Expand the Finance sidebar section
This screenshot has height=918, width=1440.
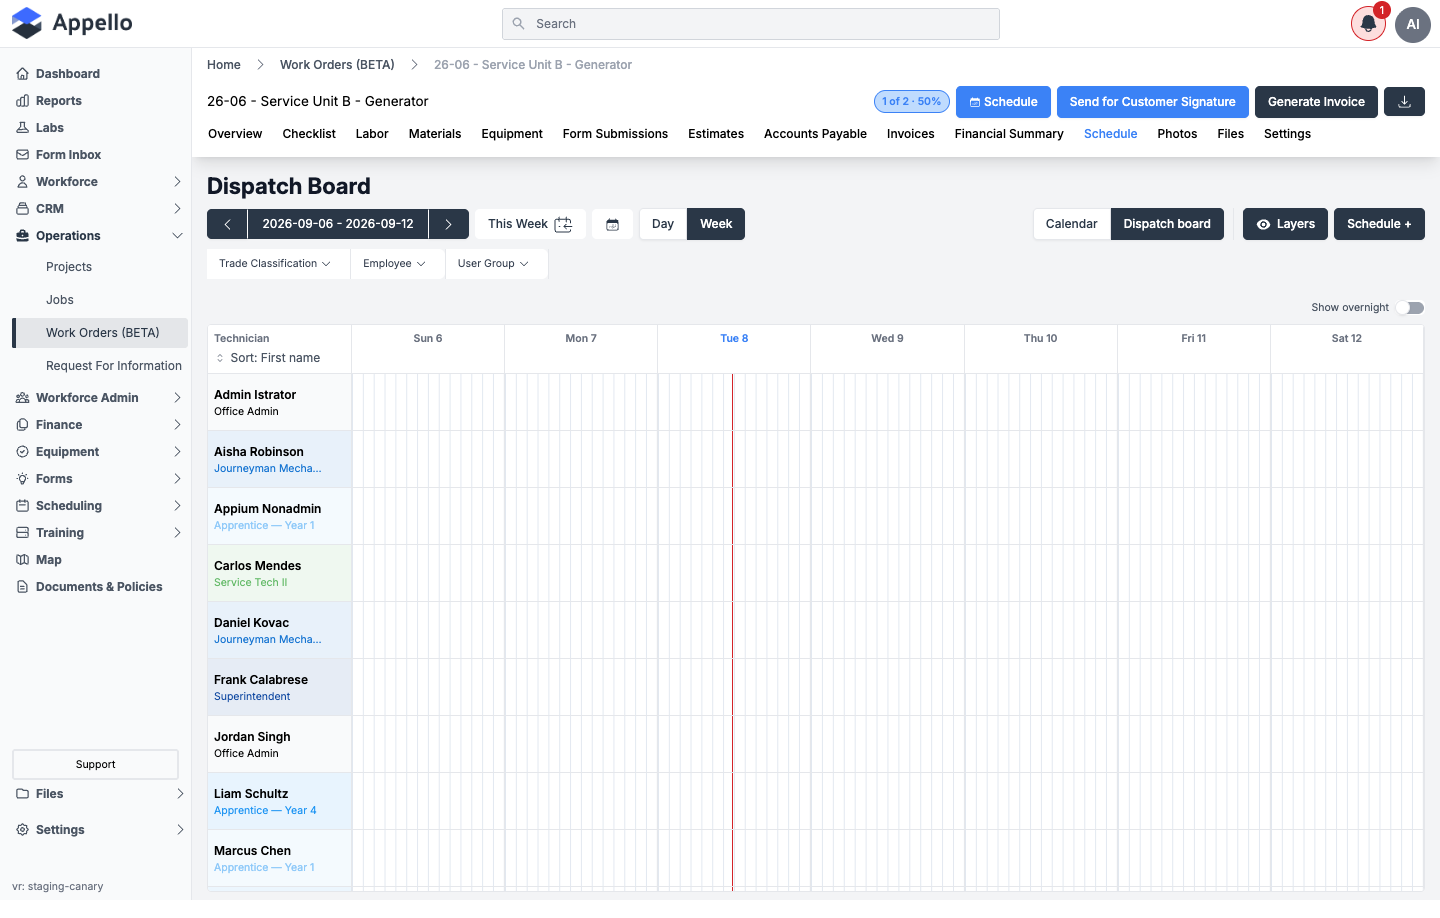click(x=100, y=425)
